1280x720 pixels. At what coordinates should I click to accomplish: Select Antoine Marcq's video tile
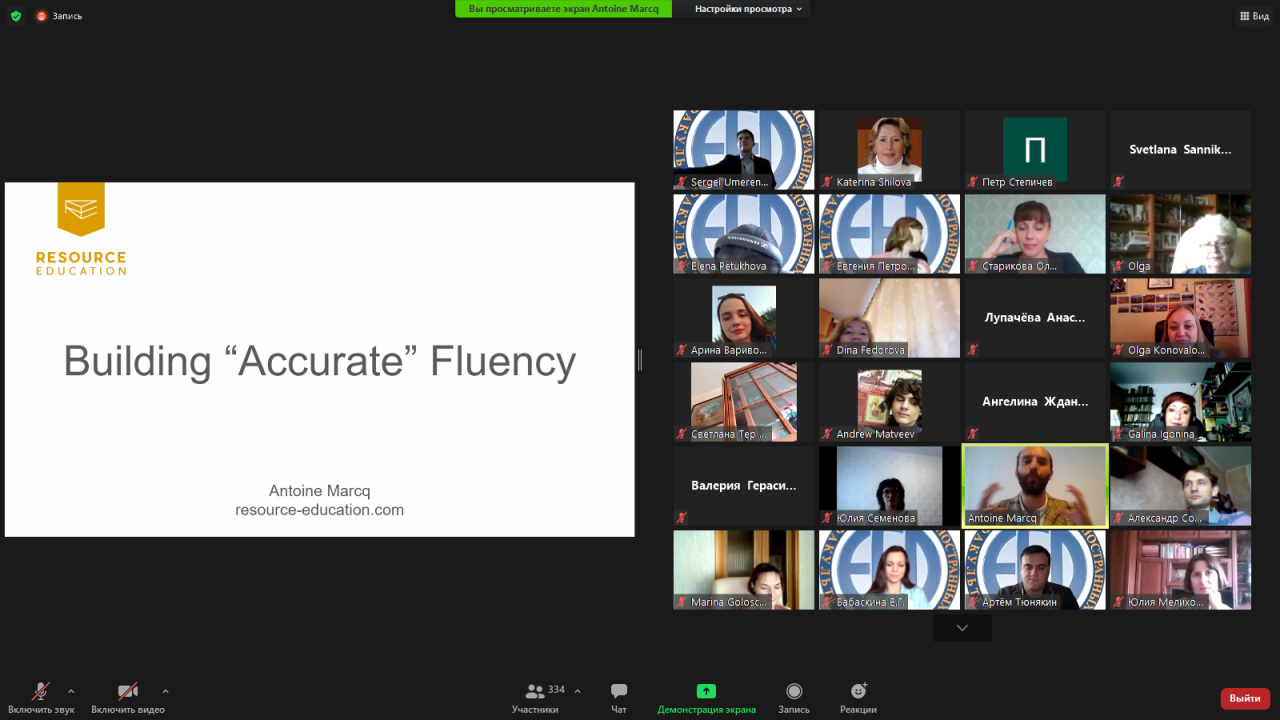pos(1034,485)
